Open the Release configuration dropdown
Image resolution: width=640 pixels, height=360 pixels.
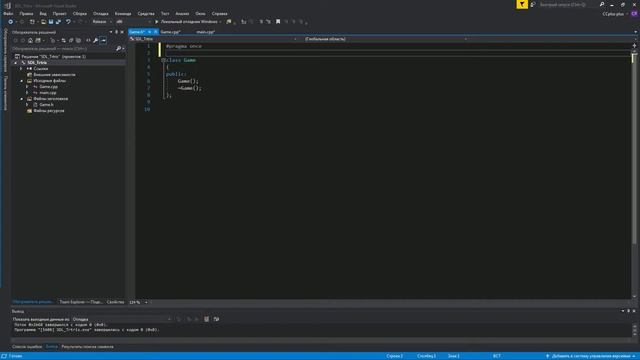(x=102, y=22)
